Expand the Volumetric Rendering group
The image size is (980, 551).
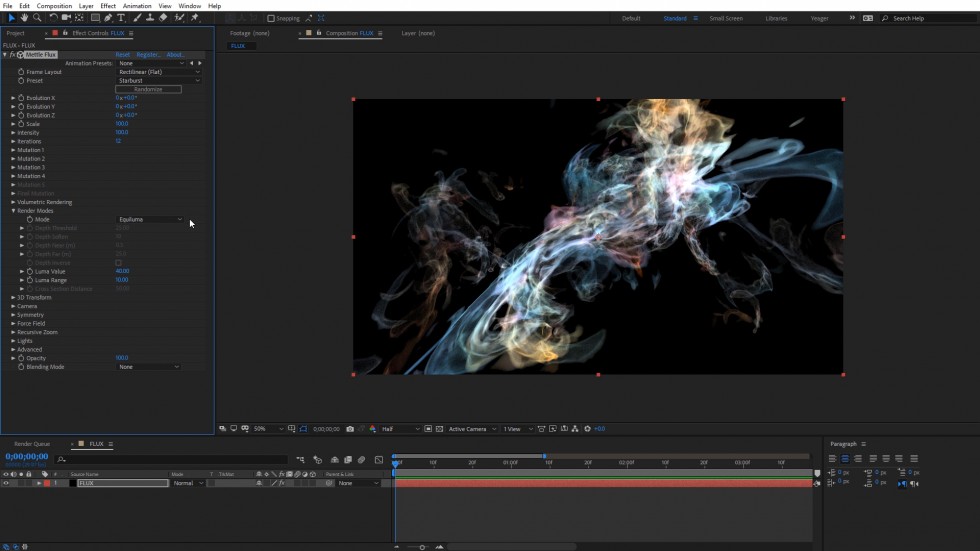coord(13,202)
